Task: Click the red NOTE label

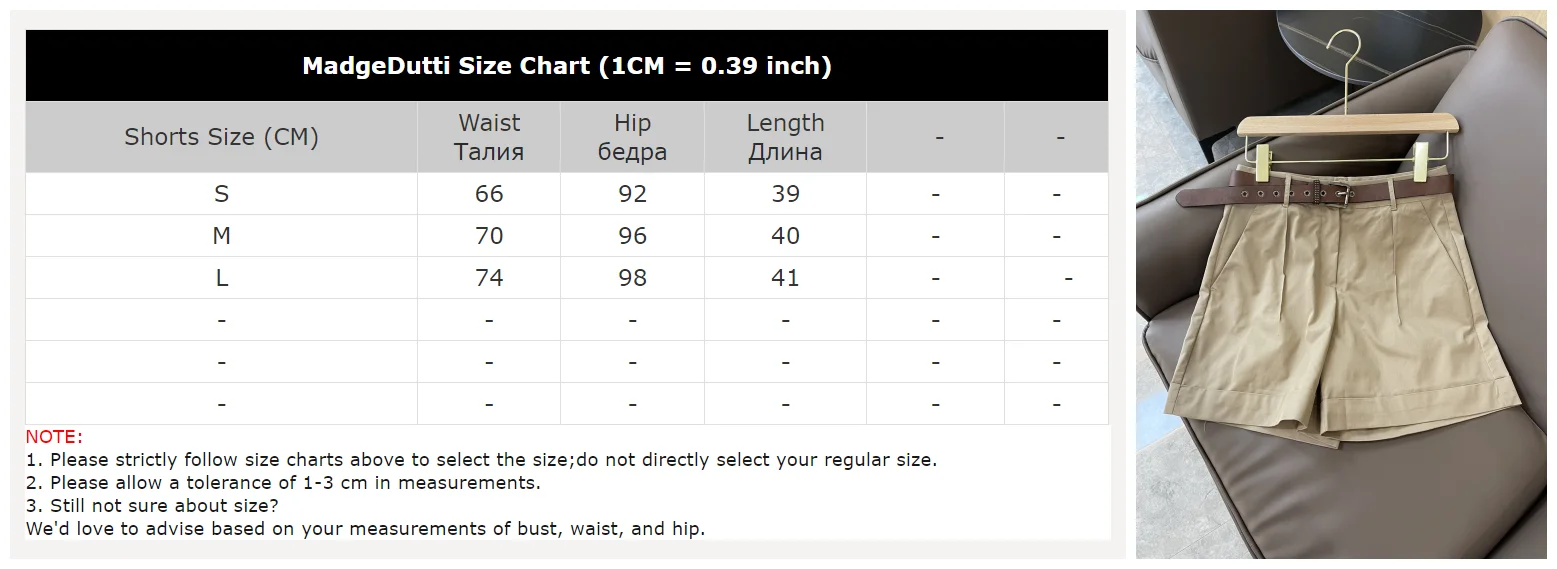Action: point(54,437)
